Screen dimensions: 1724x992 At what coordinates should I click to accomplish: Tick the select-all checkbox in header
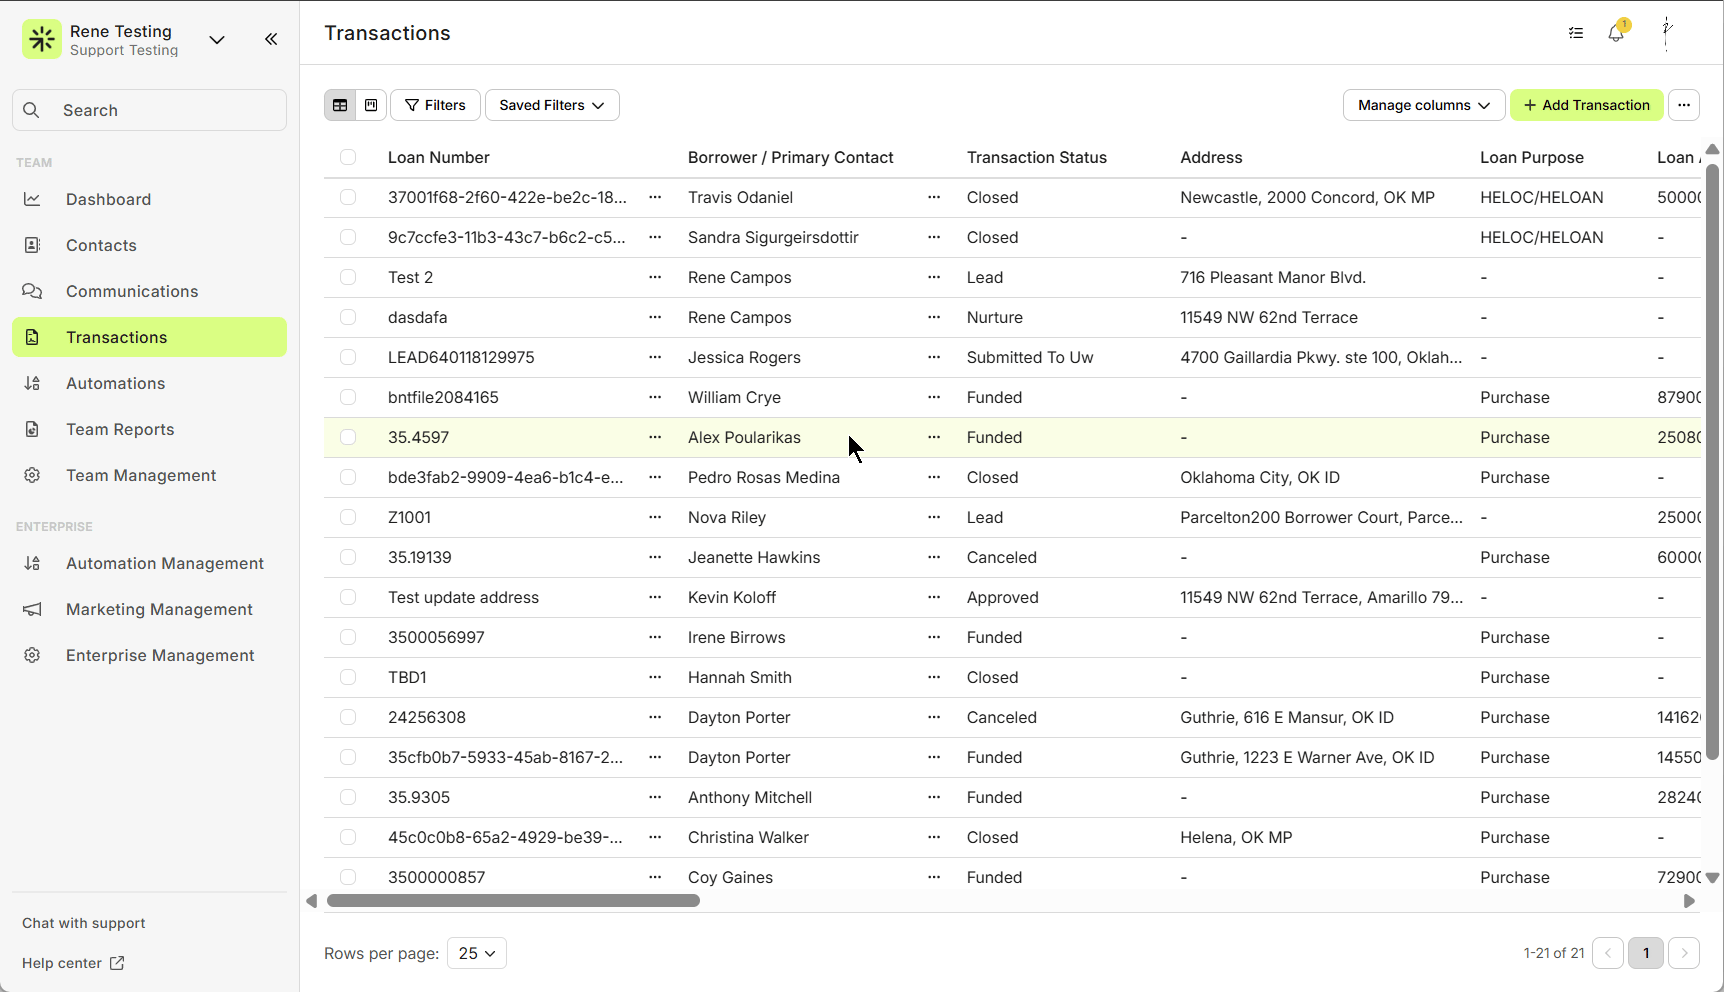(x=348, y=157)
